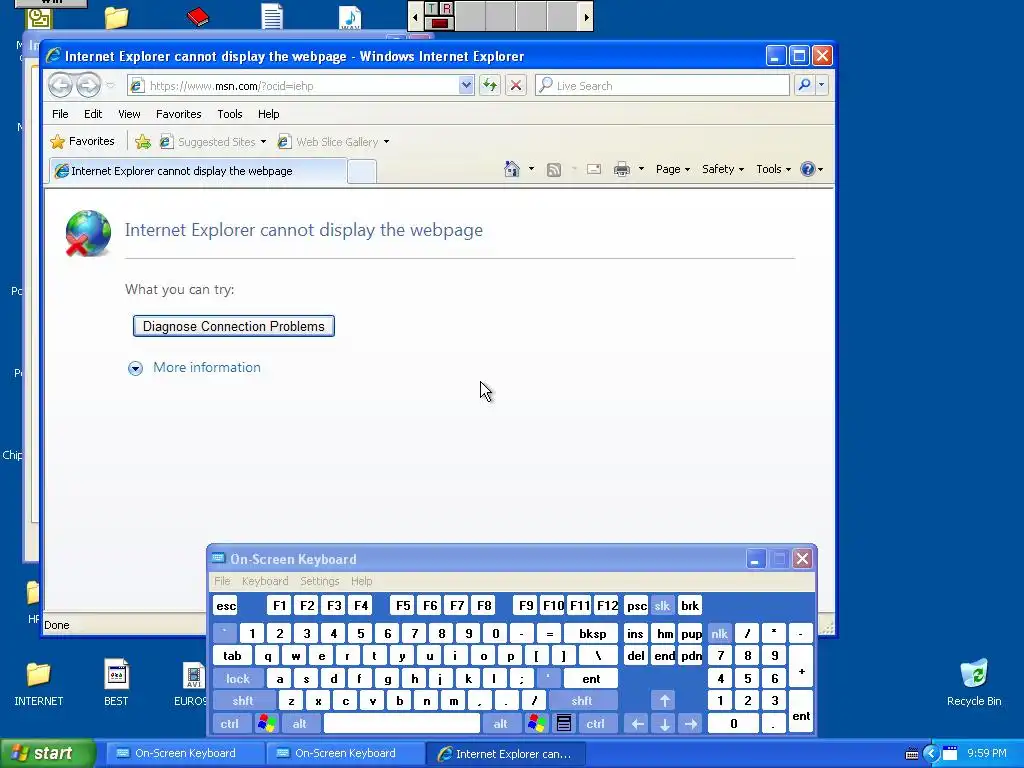Click the Start button on the taskbar

(48, 753)
